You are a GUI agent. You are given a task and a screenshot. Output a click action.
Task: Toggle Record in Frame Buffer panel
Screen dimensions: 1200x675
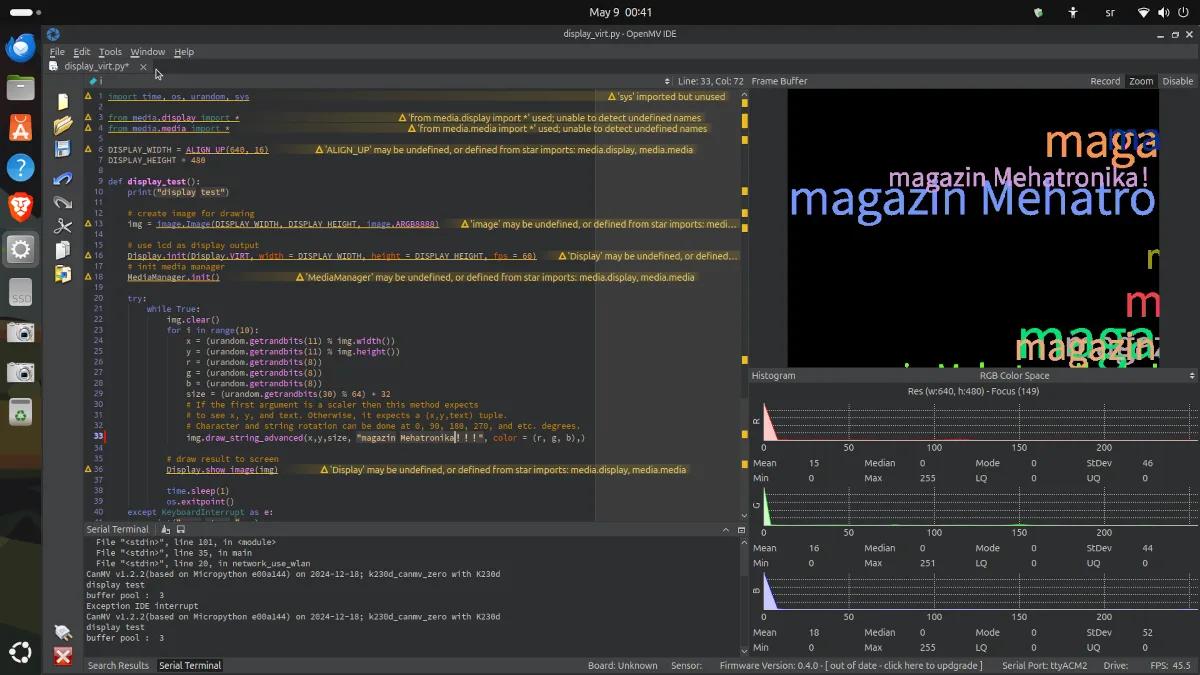[1105, 81]
